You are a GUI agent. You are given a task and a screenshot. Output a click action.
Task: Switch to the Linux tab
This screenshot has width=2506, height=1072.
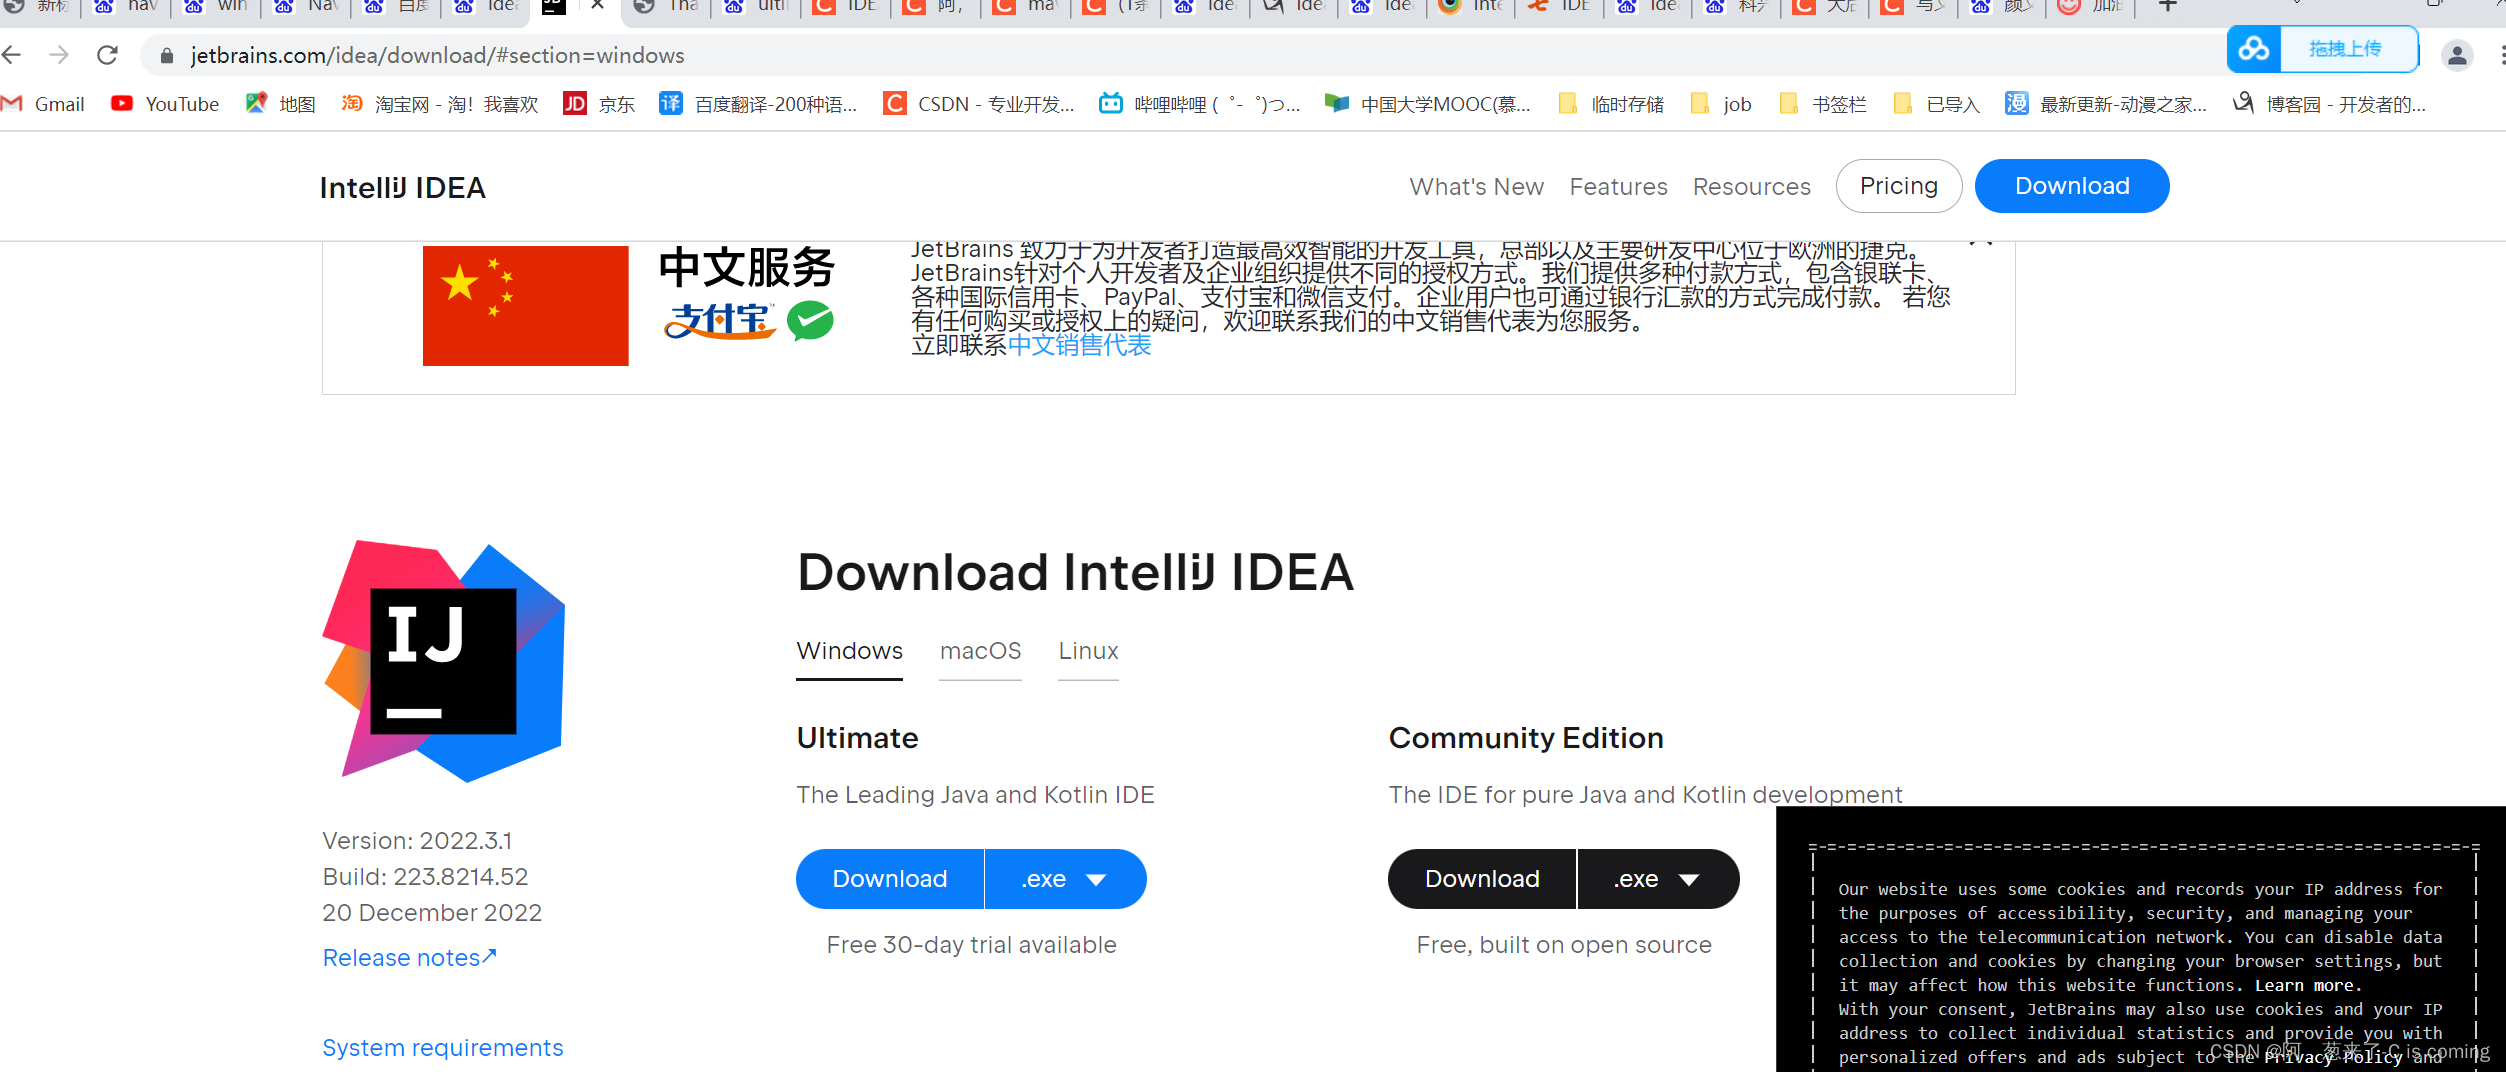tap(1088, 651)
